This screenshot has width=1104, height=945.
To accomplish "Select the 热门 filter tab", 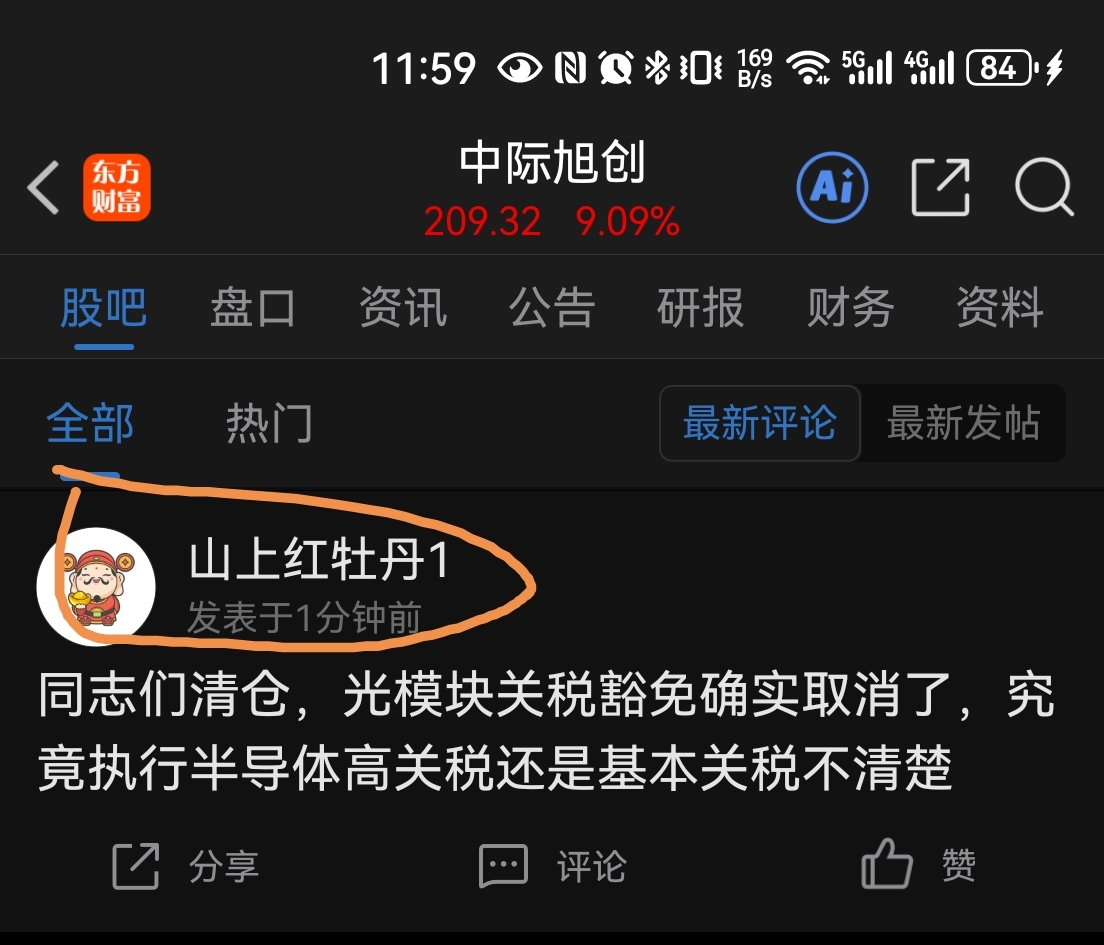I will click(269, 424).
